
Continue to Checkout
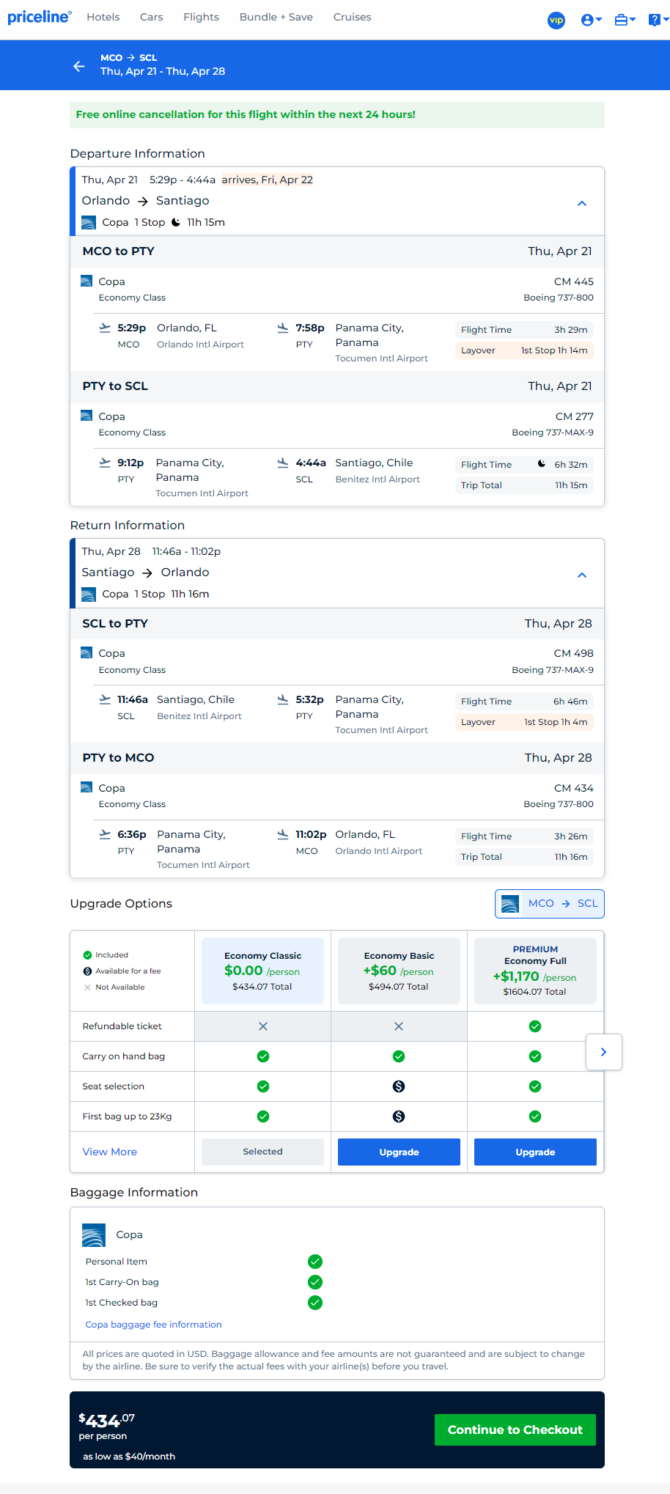coord(515,1430)
